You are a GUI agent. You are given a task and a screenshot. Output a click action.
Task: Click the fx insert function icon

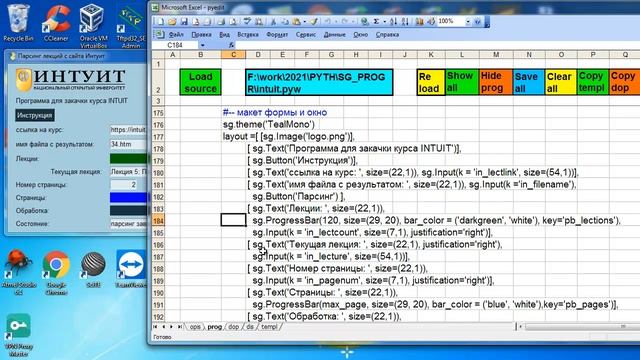231,45
